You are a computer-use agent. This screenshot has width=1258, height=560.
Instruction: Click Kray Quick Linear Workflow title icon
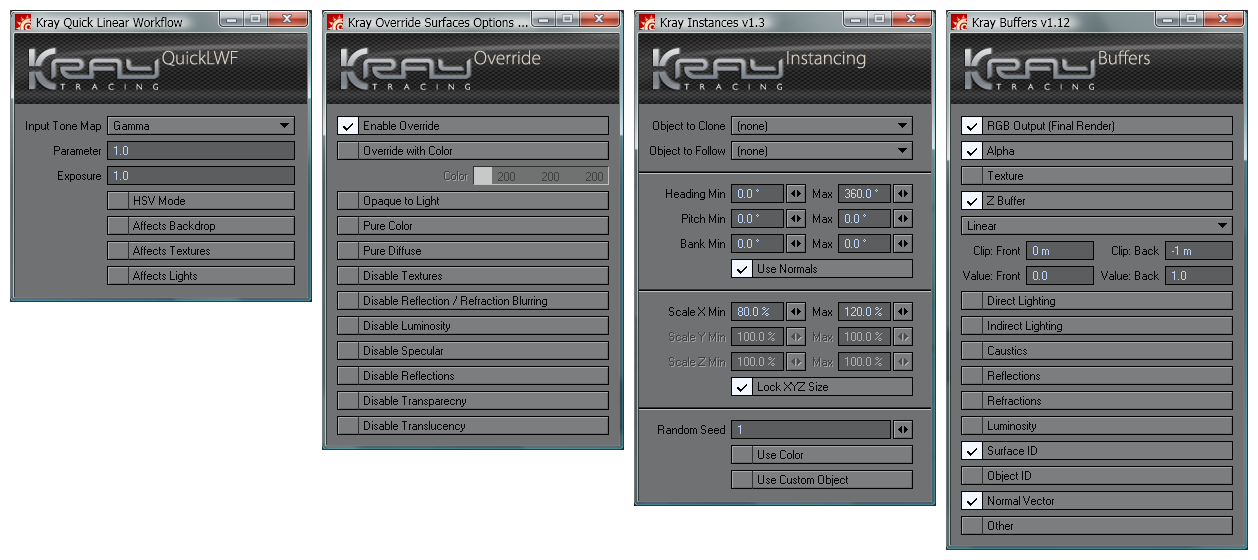point(23,22)
